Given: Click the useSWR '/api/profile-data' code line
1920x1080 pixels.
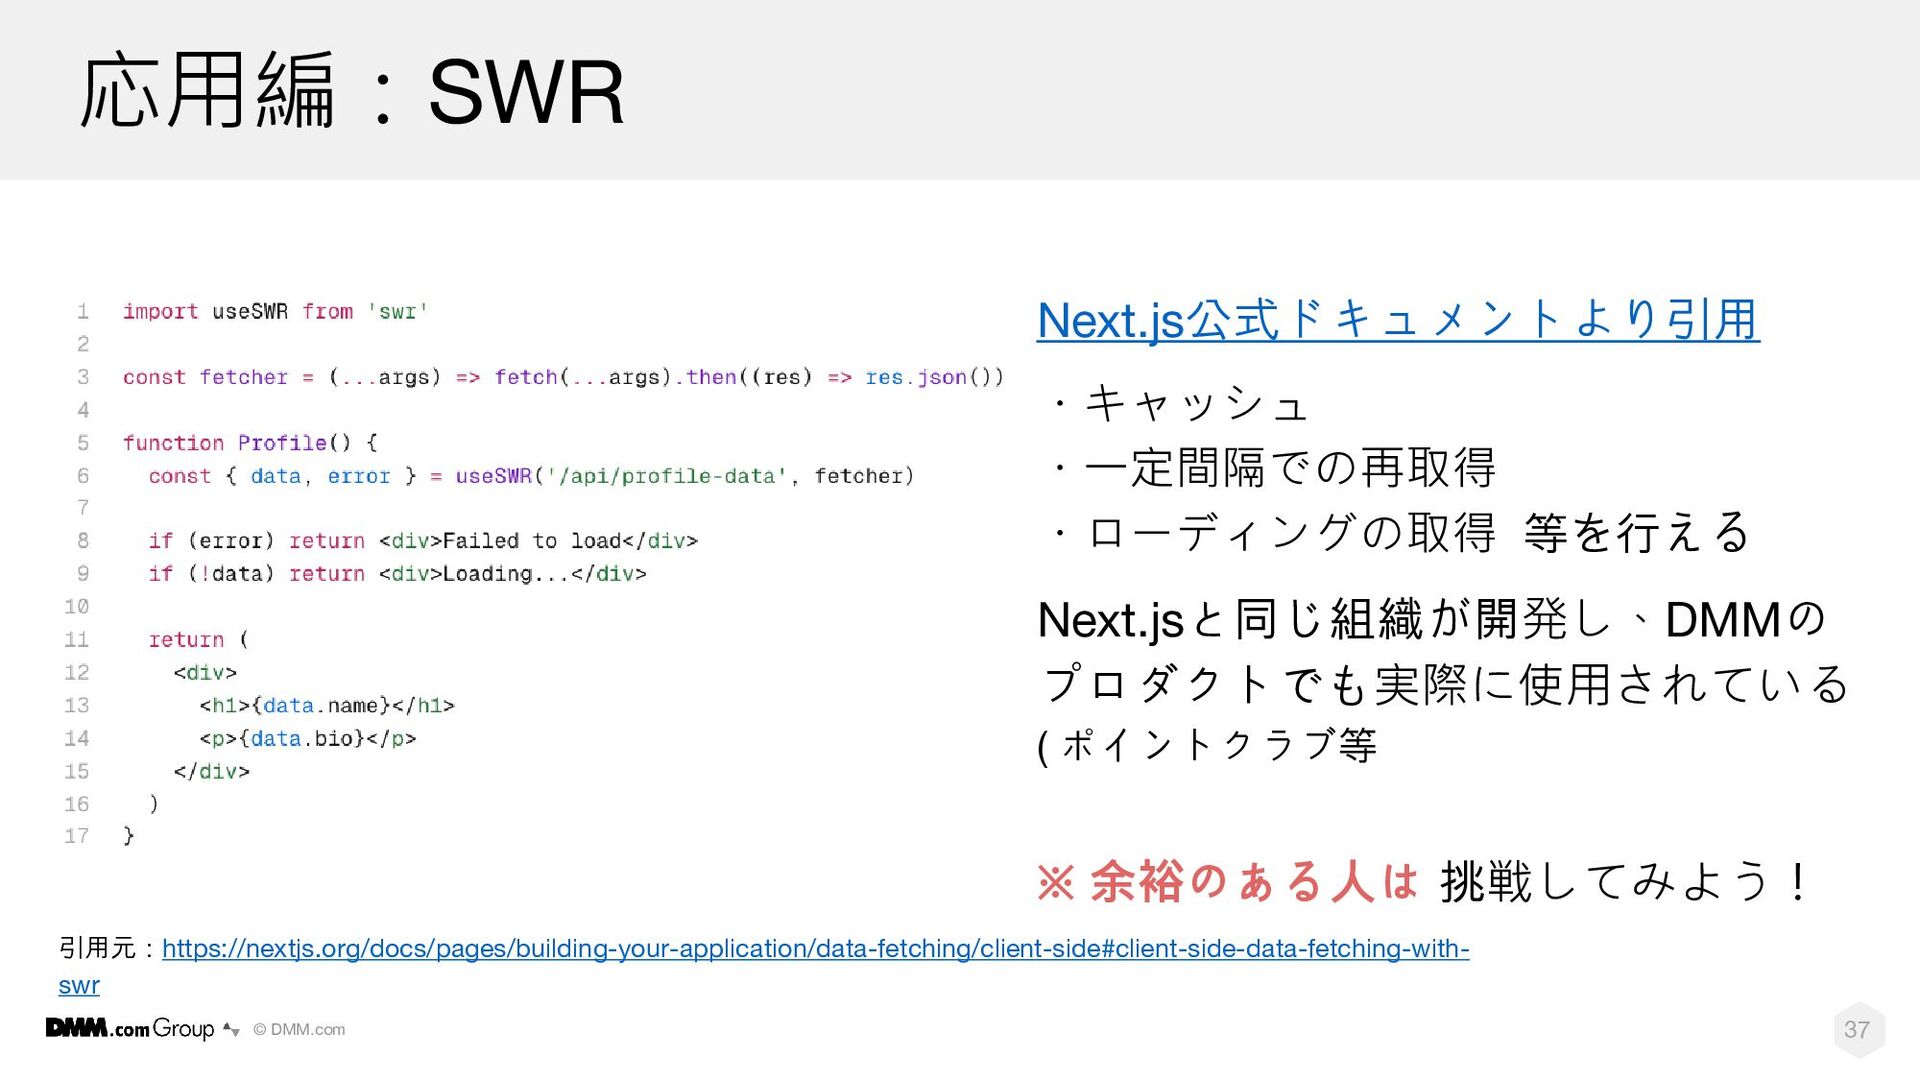Looking at the screenshot, I should tap(530, 476).
